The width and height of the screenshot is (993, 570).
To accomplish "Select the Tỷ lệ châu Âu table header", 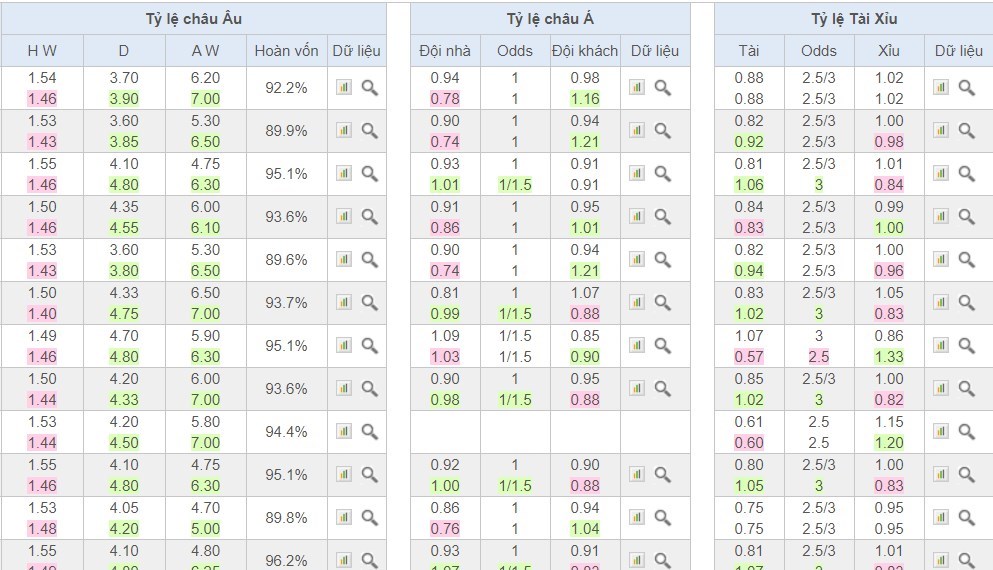I will click(193, 19).
